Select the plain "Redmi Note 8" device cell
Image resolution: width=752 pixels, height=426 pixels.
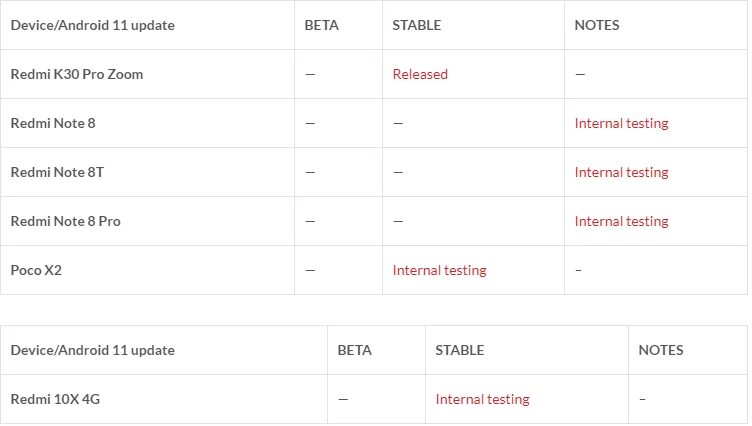[52, 123]
